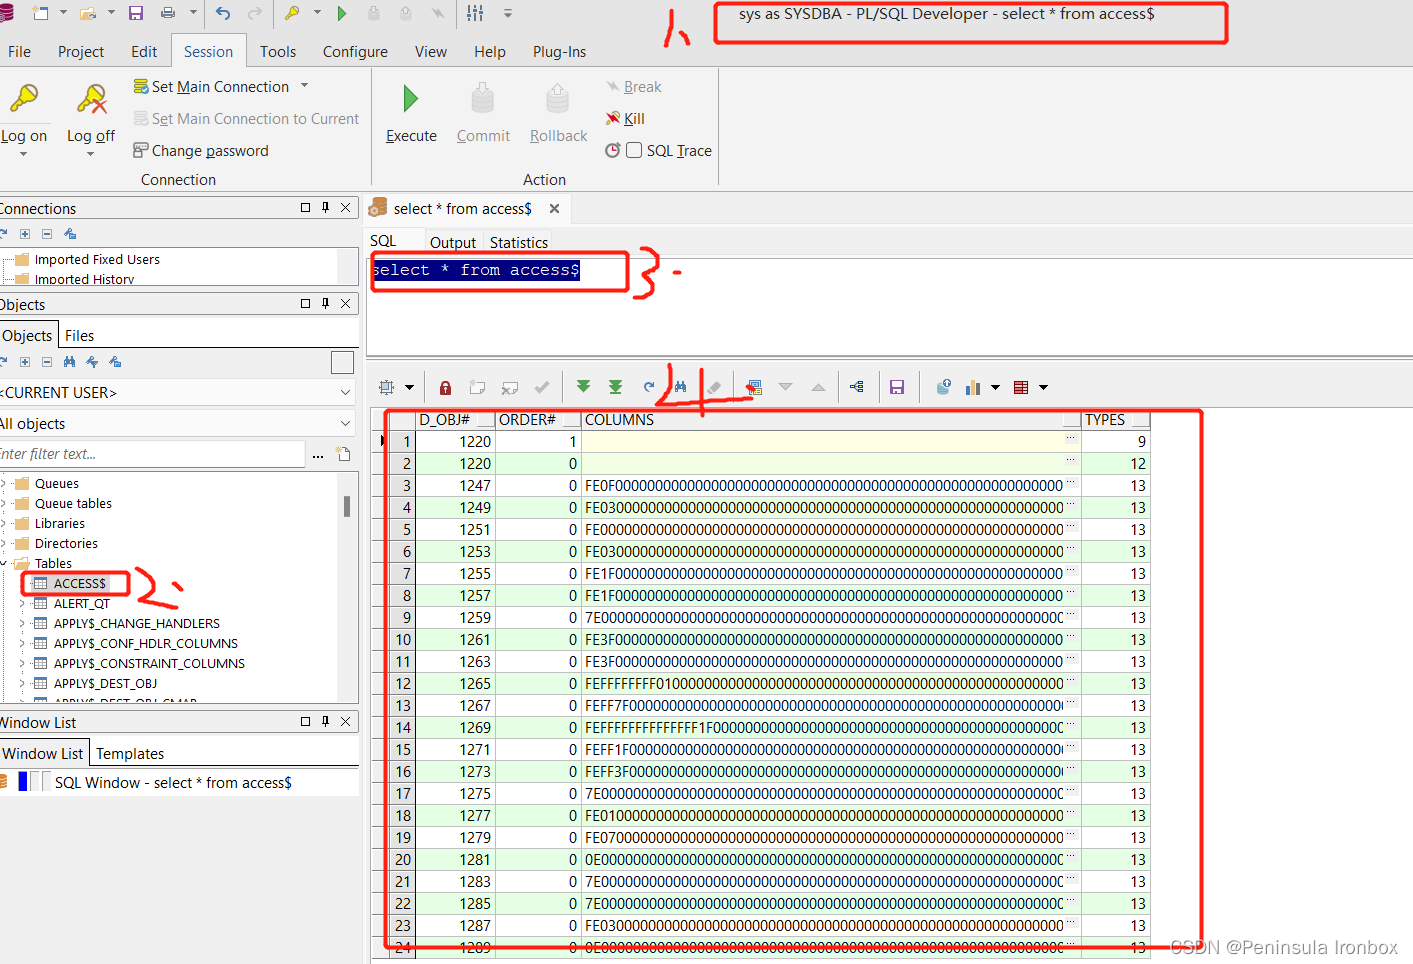Viewport: 1413px width, 964px height.
Task: Toggle the SQL Trace checkbox
Action: click(634, 150)
